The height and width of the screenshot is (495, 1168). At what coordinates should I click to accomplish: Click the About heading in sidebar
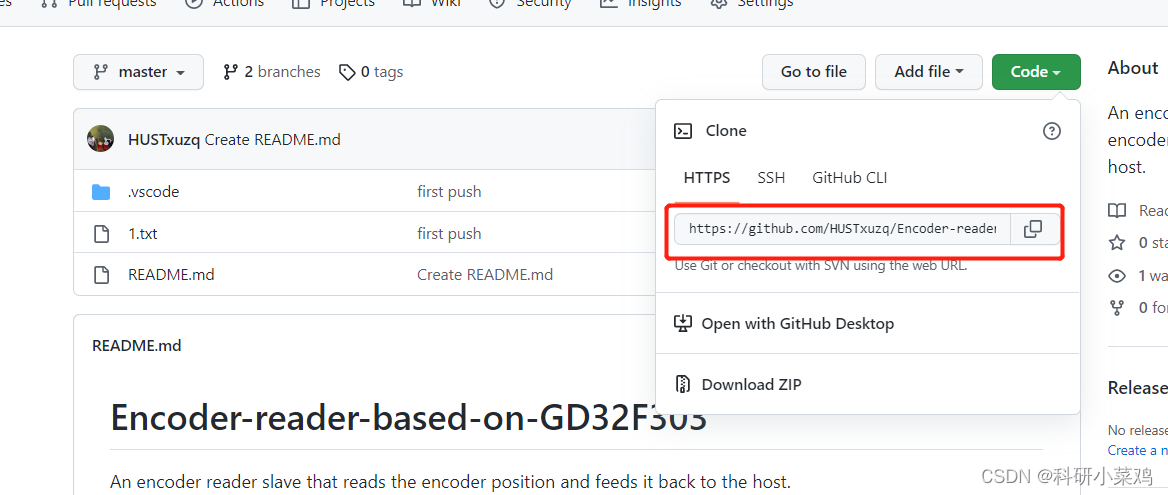pos(1133,68)
